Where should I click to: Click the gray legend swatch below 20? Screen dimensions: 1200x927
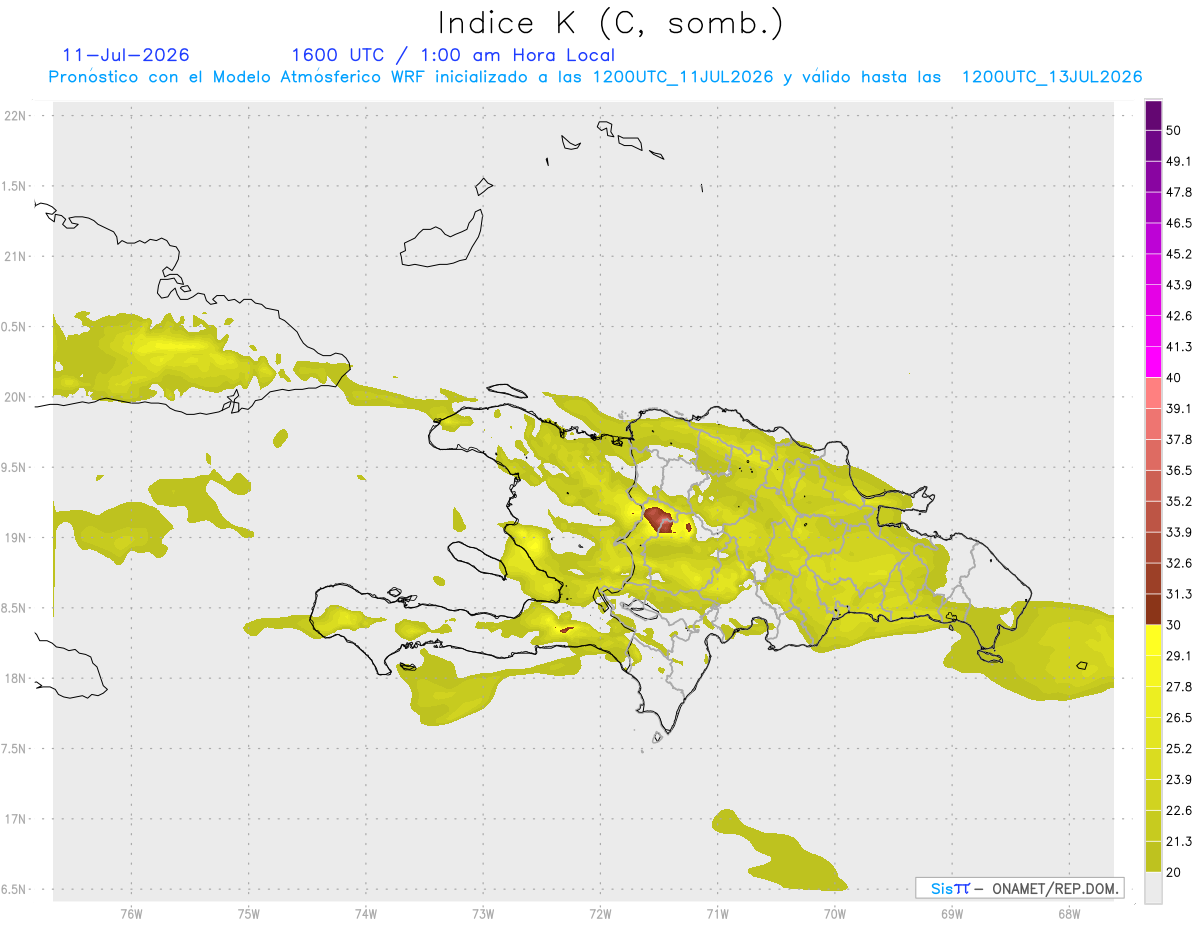pos(1153,888)
